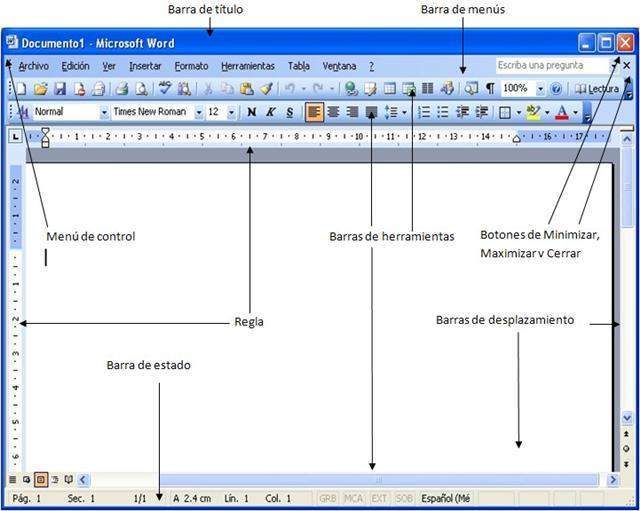Screen dimensions: 640x511
Task: Click the Español language indicator in status bar
Action: [445, 498]
